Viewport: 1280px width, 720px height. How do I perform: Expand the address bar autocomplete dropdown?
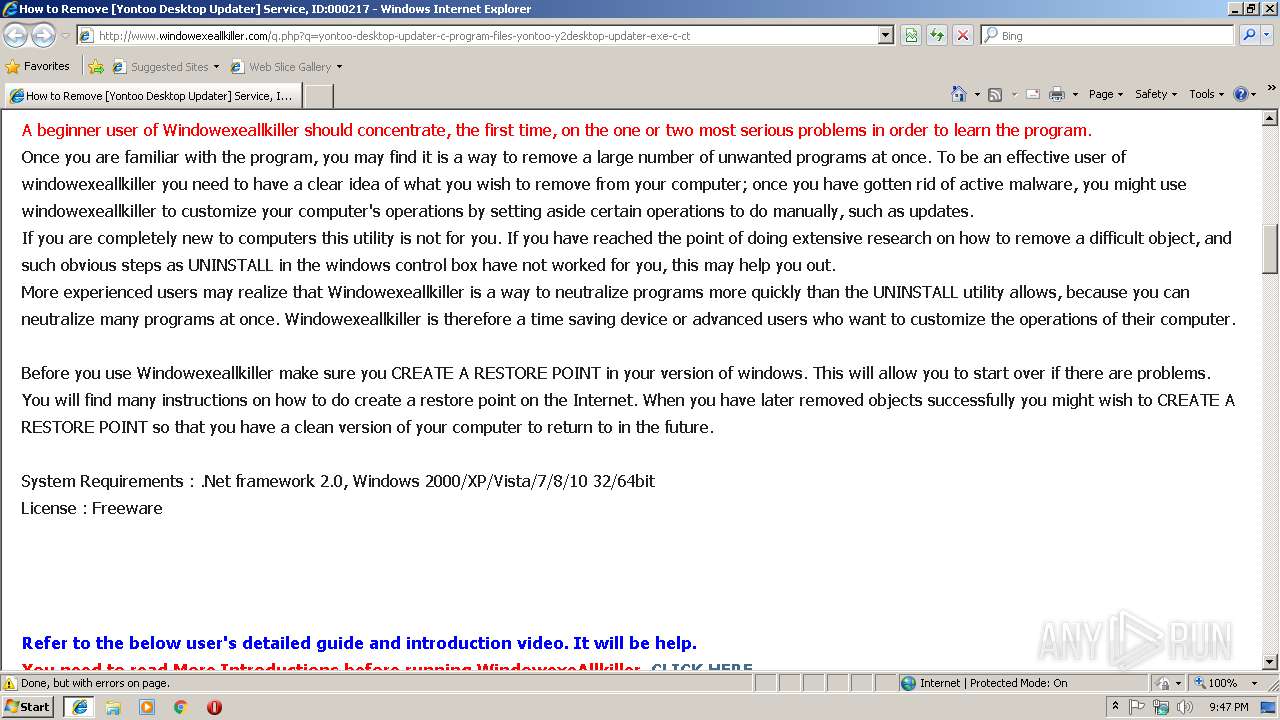coord(886,36)
